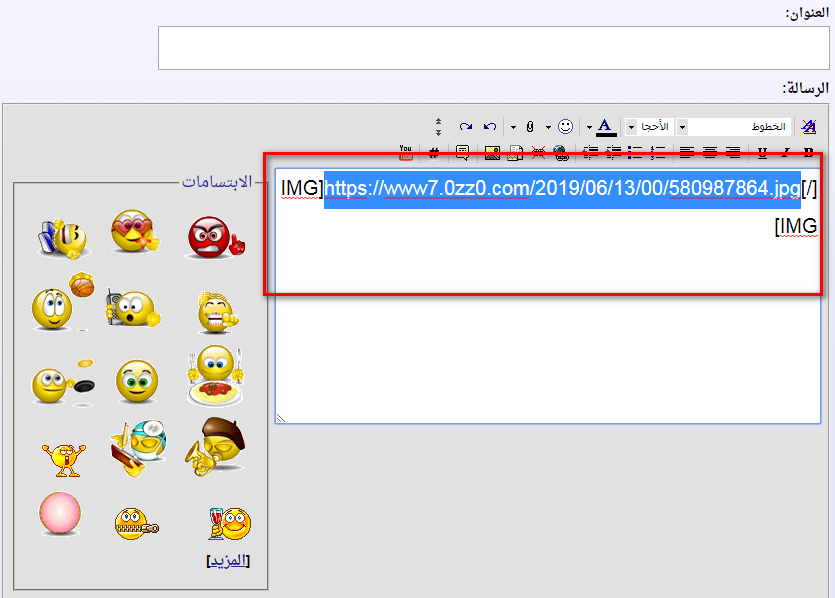The height and width of the screenshot is (598, 835).
Task: Insert the shocked phone-holding smiley
Action: tap(133, 308)
